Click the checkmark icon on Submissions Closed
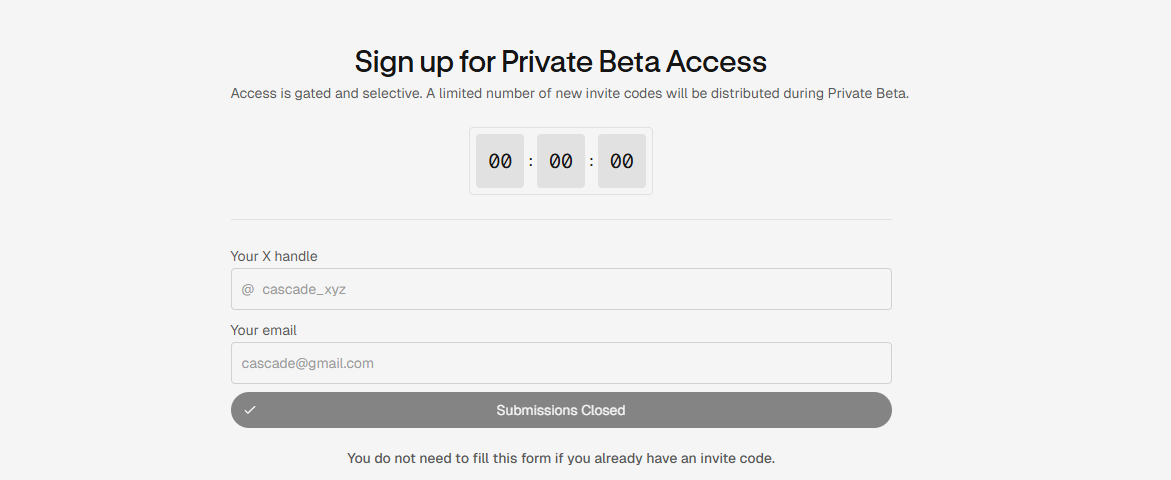 coord(250,410)
